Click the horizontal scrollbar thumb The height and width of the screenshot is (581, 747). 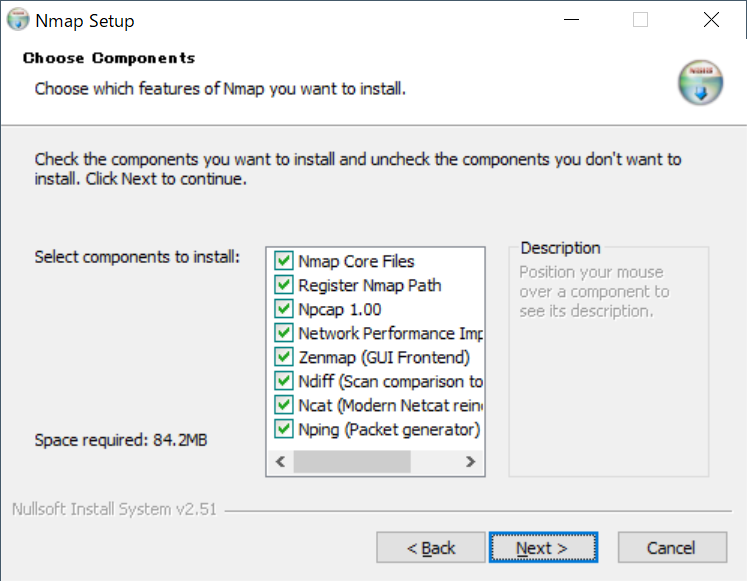click(351, 462)
